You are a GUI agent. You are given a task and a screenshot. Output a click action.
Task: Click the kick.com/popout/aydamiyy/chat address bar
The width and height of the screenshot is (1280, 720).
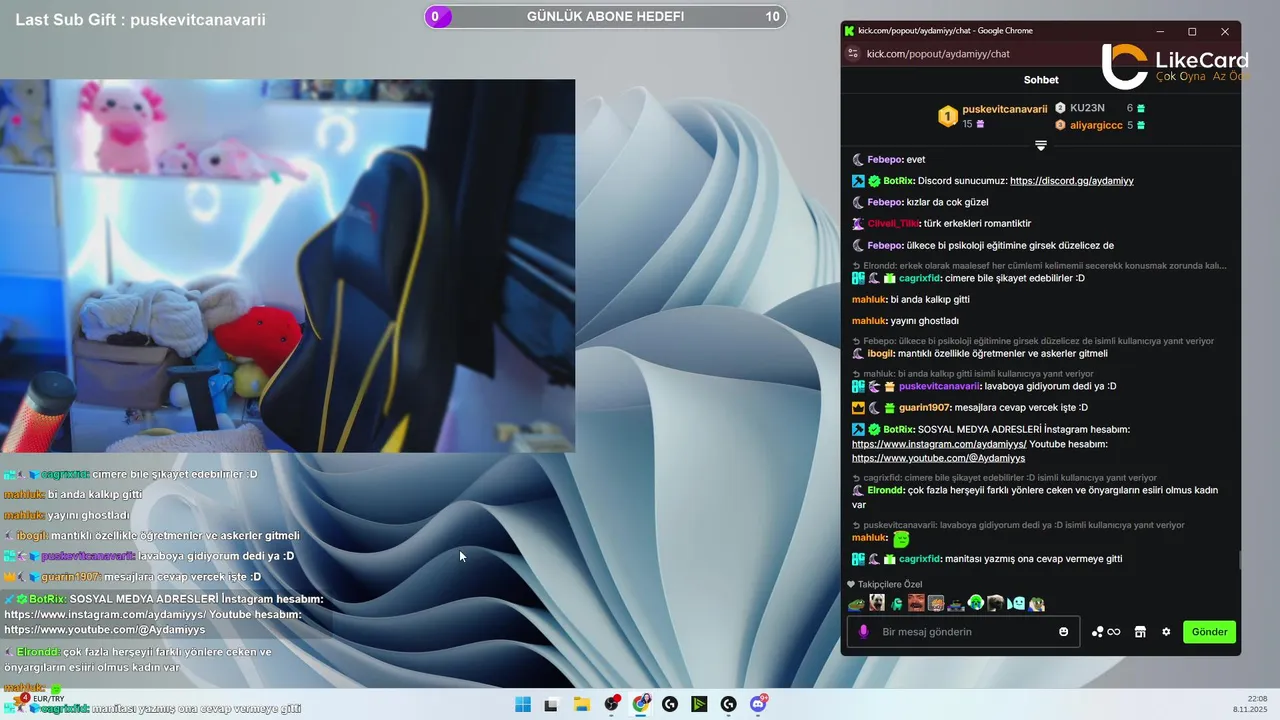pyautogui.click(x=938, y=54)
